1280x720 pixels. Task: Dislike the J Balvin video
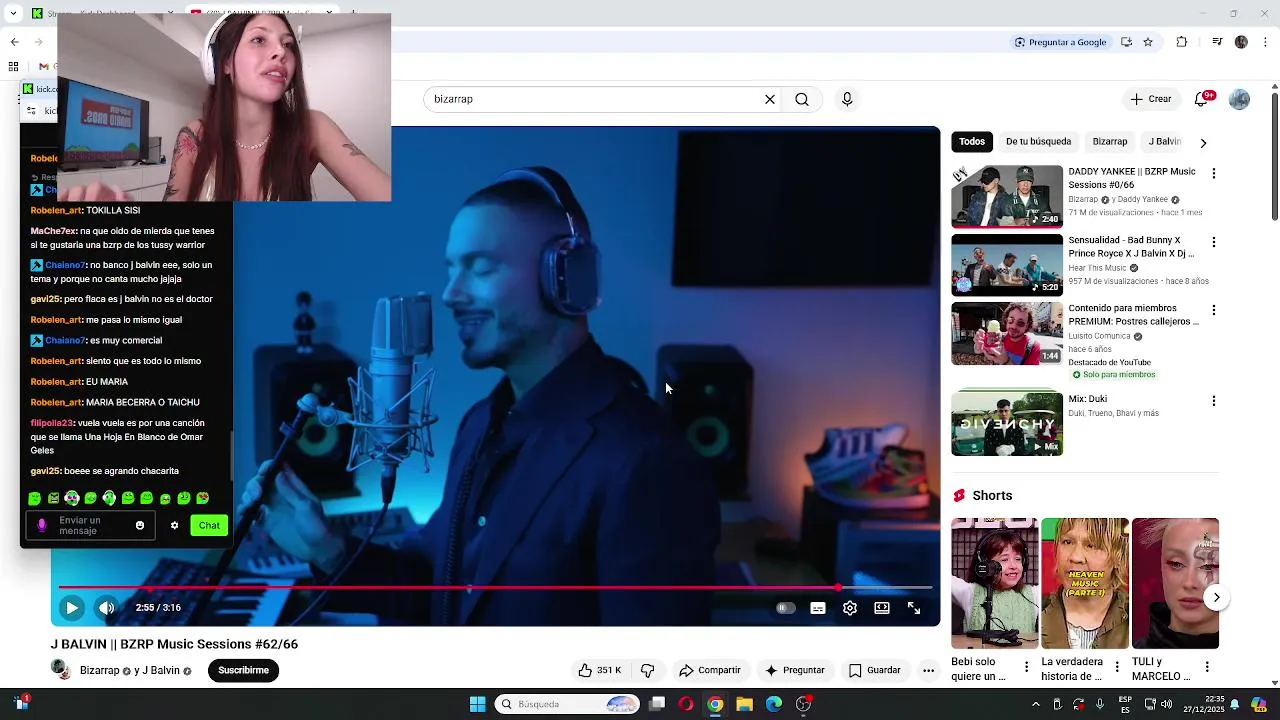(x=647, y=670)
